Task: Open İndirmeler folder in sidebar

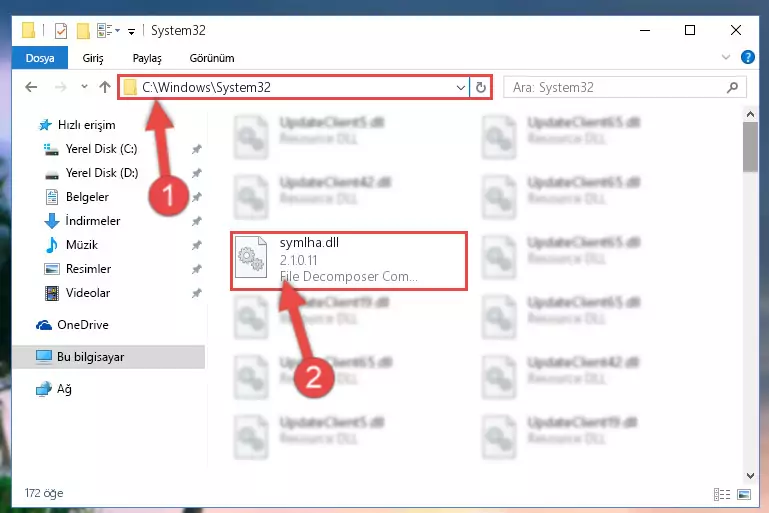Action: 93,221
